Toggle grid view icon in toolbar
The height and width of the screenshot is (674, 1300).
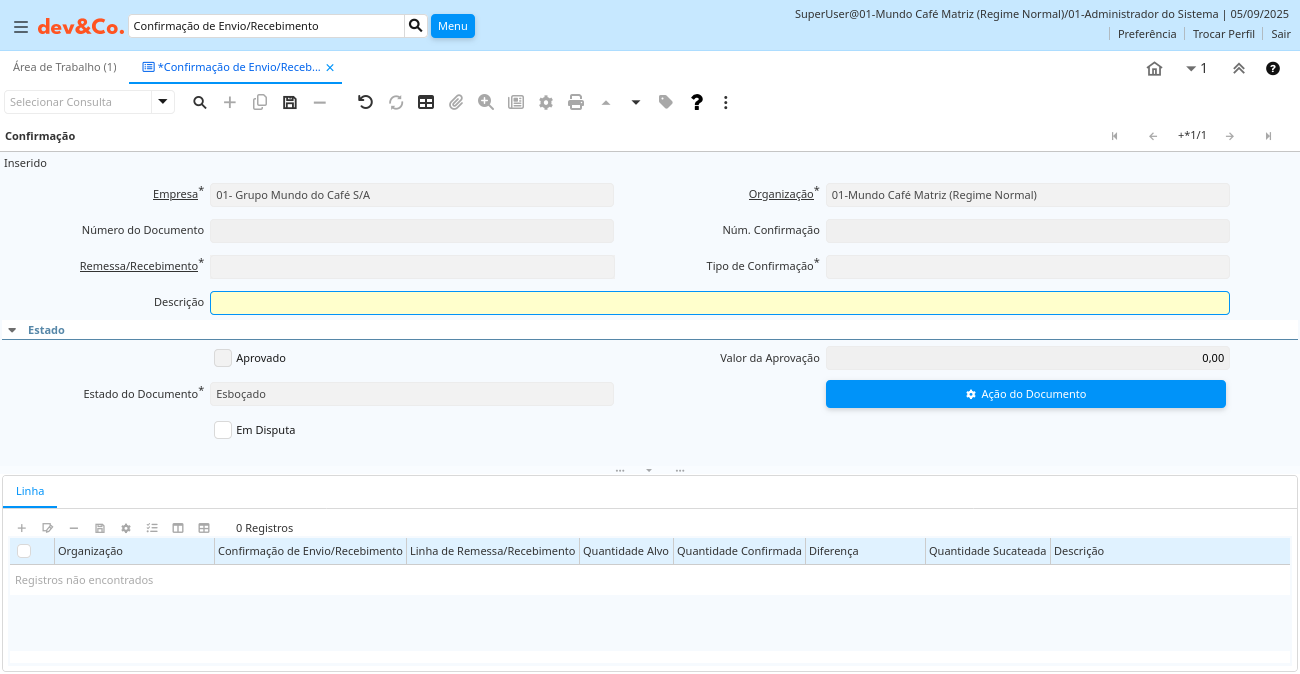tap(426, 102)
